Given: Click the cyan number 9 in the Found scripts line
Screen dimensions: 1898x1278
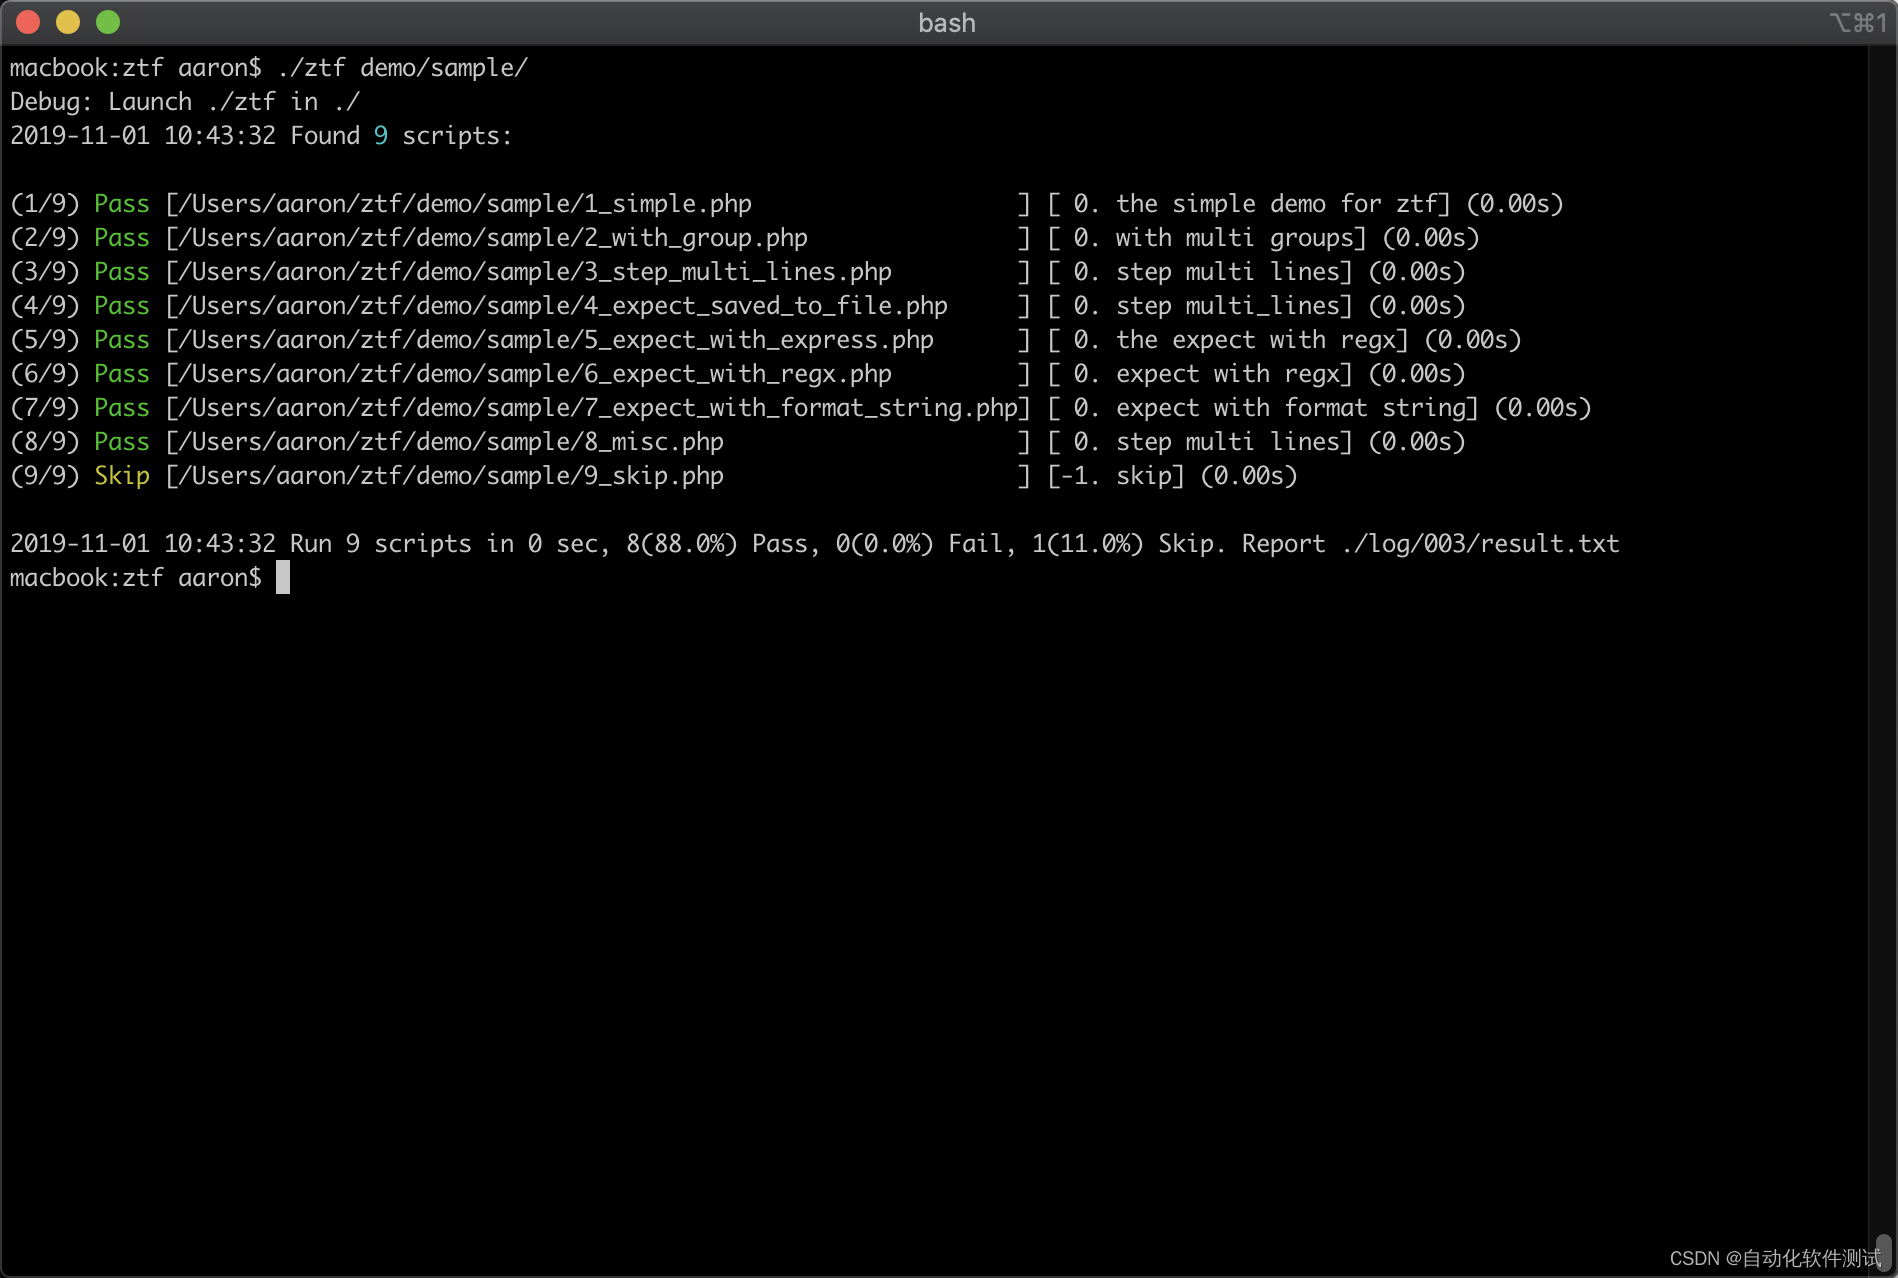Looking at the screenshot, I should pyautogui.click(x=380, y=136).
